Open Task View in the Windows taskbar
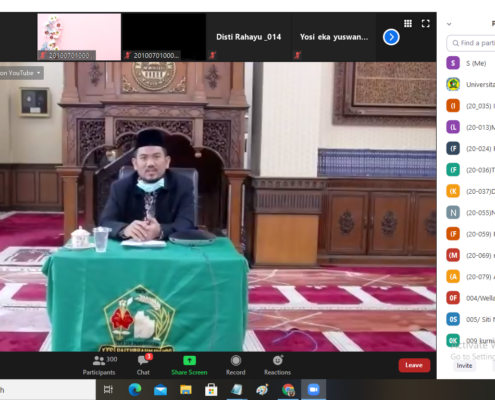The image size is (495, 400). click(108, 389)
